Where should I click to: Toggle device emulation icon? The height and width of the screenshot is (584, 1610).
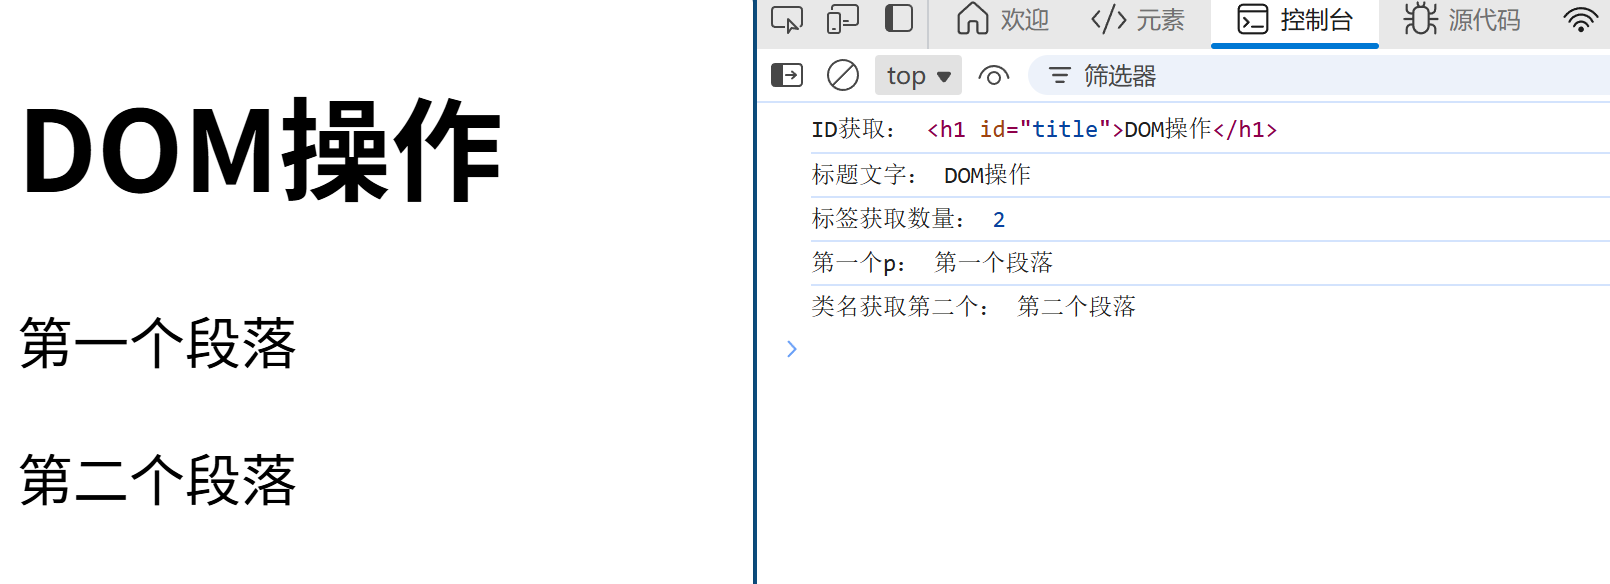point(843,20)
